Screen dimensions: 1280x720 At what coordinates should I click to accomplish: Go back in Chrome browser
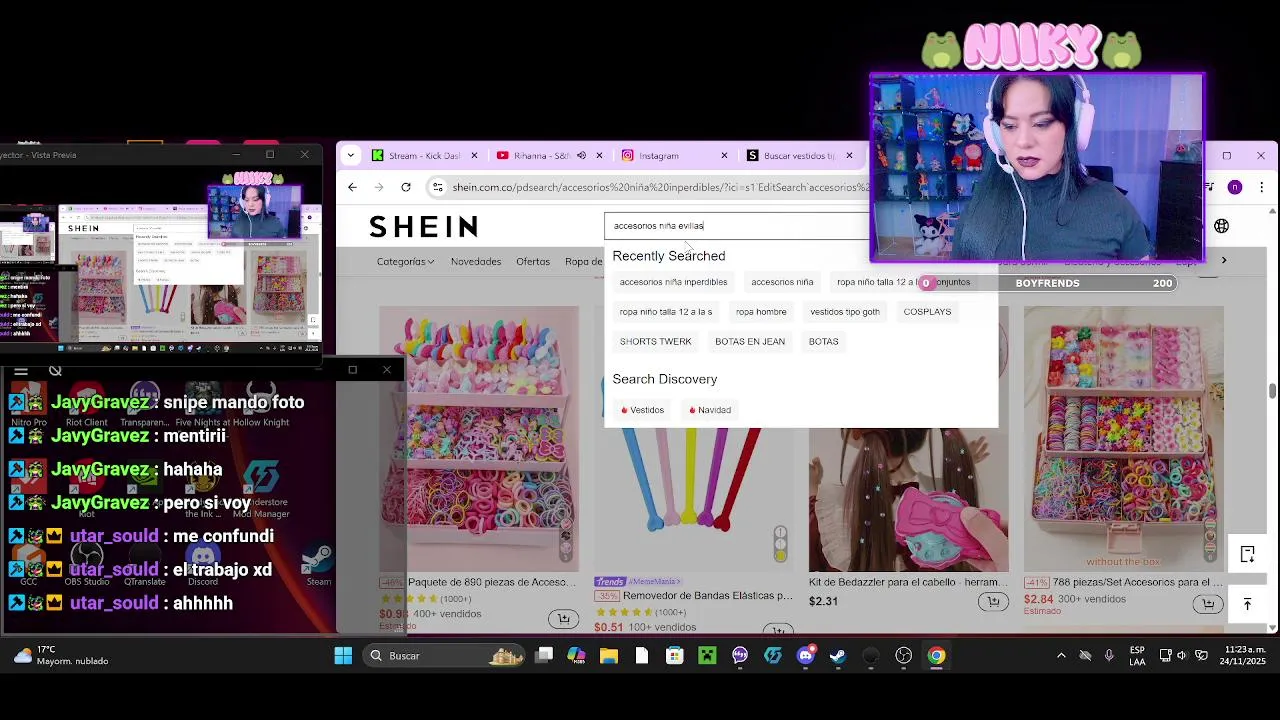tap(352, 187)
